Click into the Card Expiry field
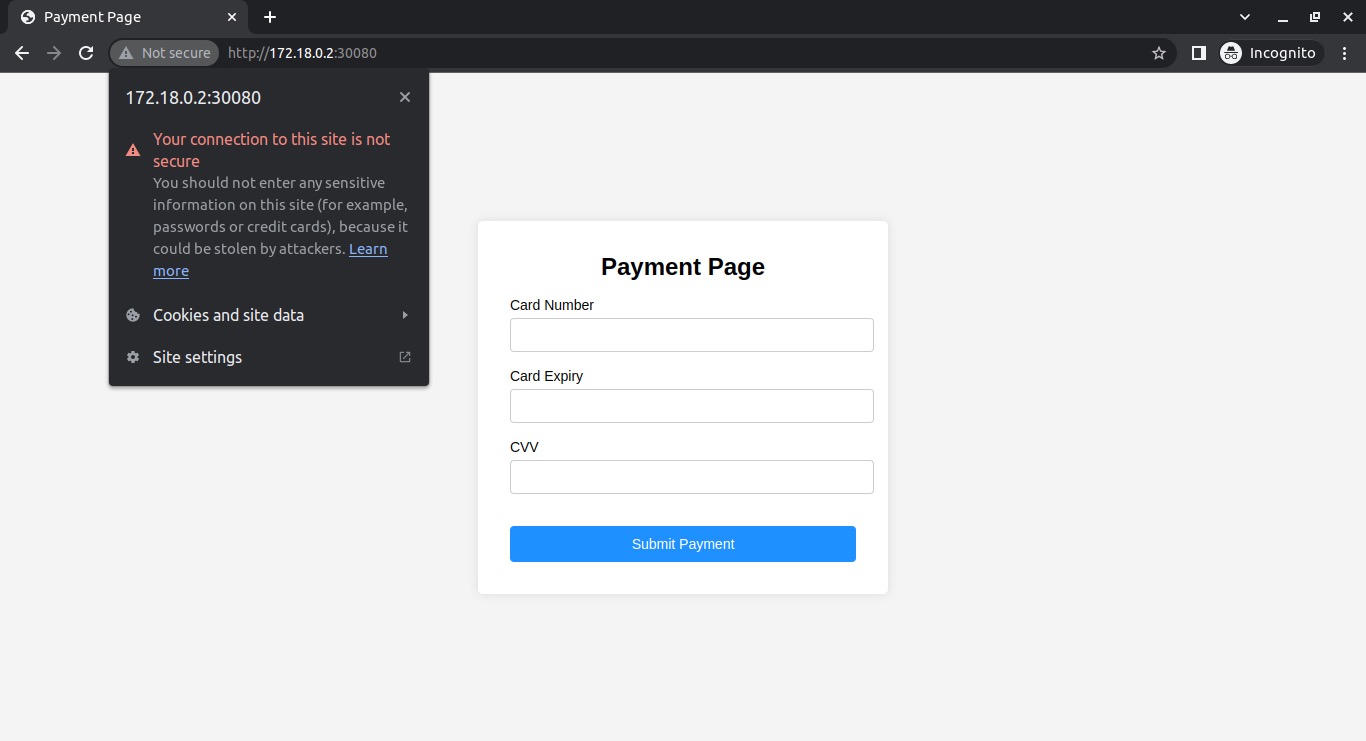This screenshot has width=1366, height=741. tap(692, 406)
